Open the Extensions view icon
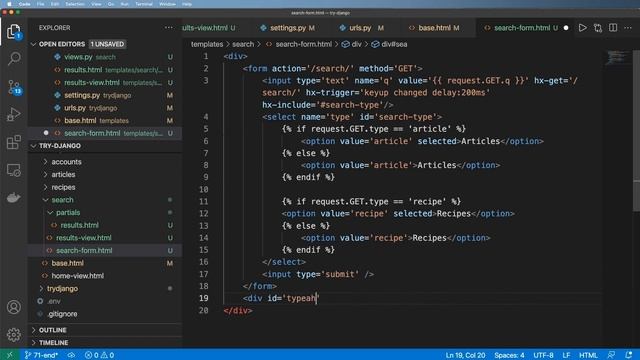The width and height of the screenshot is (640, 360). coord(13,142)
